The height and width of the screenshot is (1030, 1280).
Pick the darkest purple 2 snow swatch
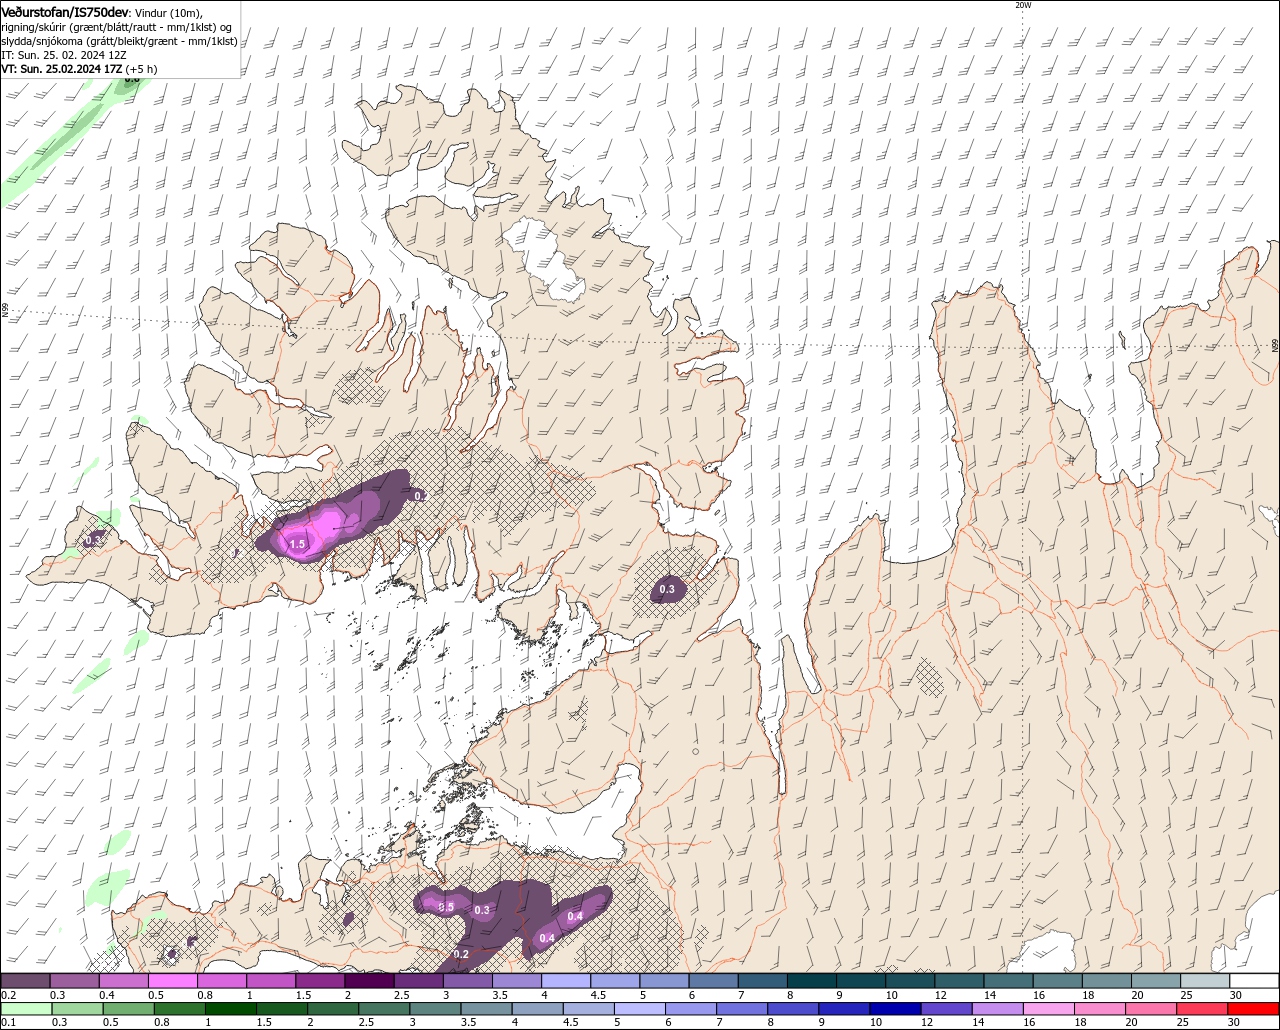pyautogui.click(x=369, y=981)
